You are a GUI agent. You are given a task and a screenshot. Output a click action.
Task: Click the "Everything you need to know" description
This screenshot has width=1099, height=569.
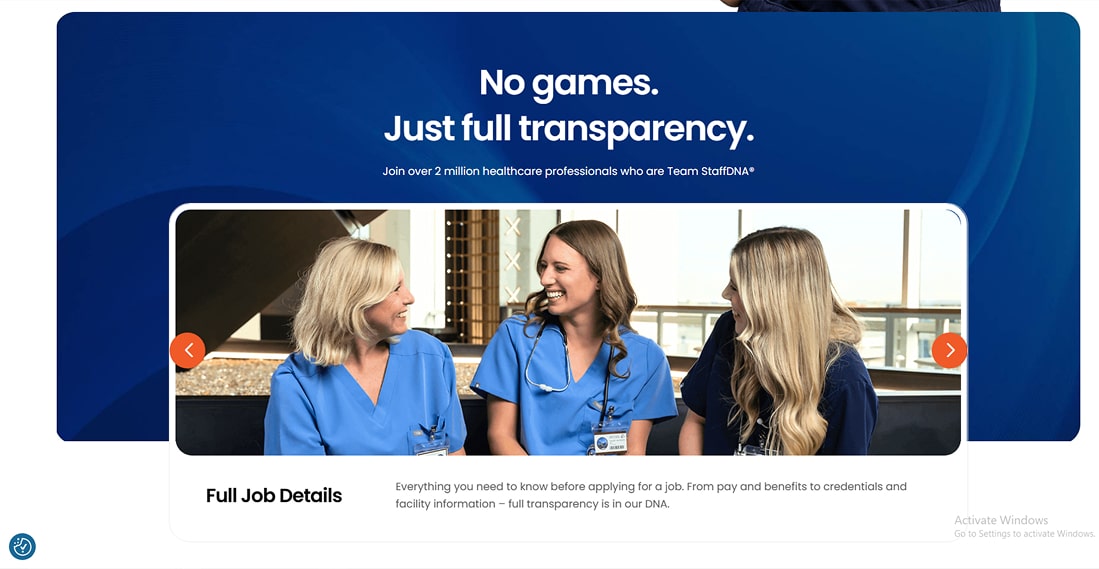pos(651,495)
